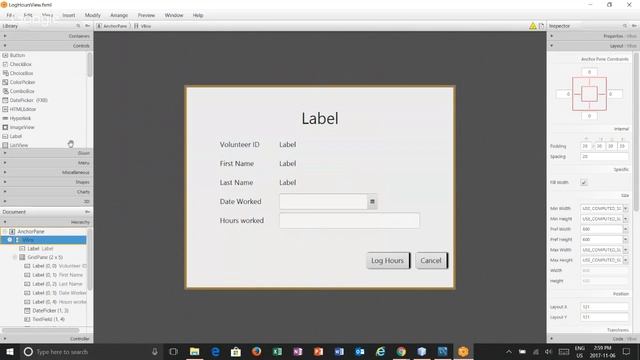Click the Log Hours button on the canvas

click(388, 260)
